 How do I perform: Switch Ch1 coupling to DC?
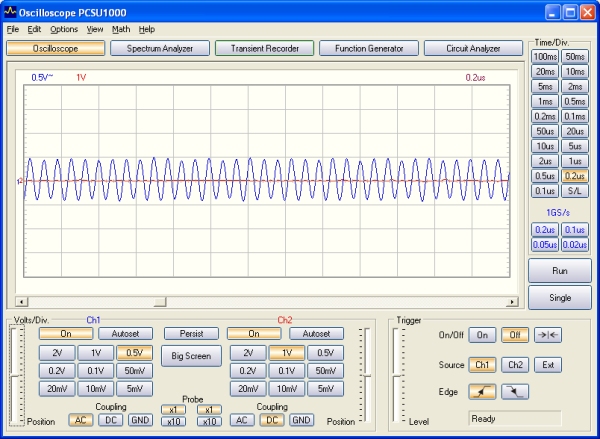point(113,420)
